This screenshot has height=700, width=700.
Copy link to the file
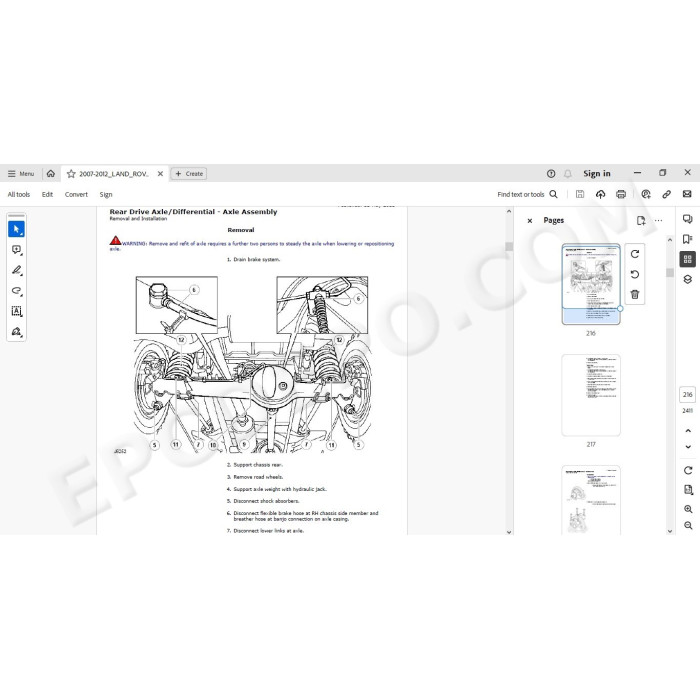point(667,194)
